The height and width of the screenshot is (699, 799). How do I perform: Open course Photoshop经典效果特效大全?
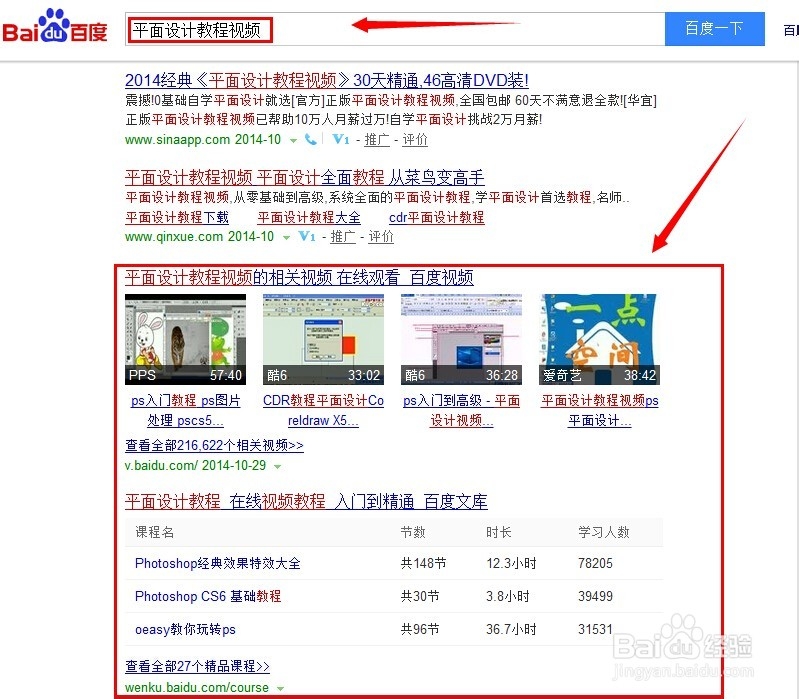tap(218, 563)
